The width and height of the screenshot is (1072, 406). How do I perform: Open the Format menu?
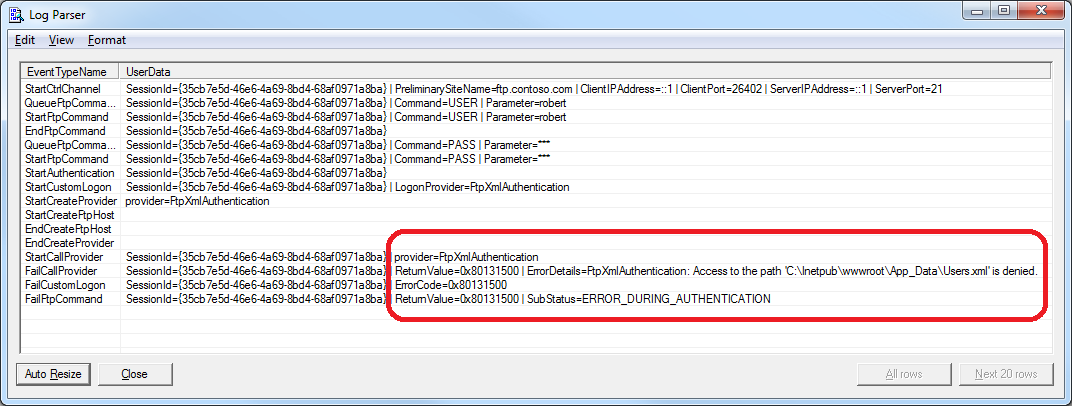coord(106,40)
